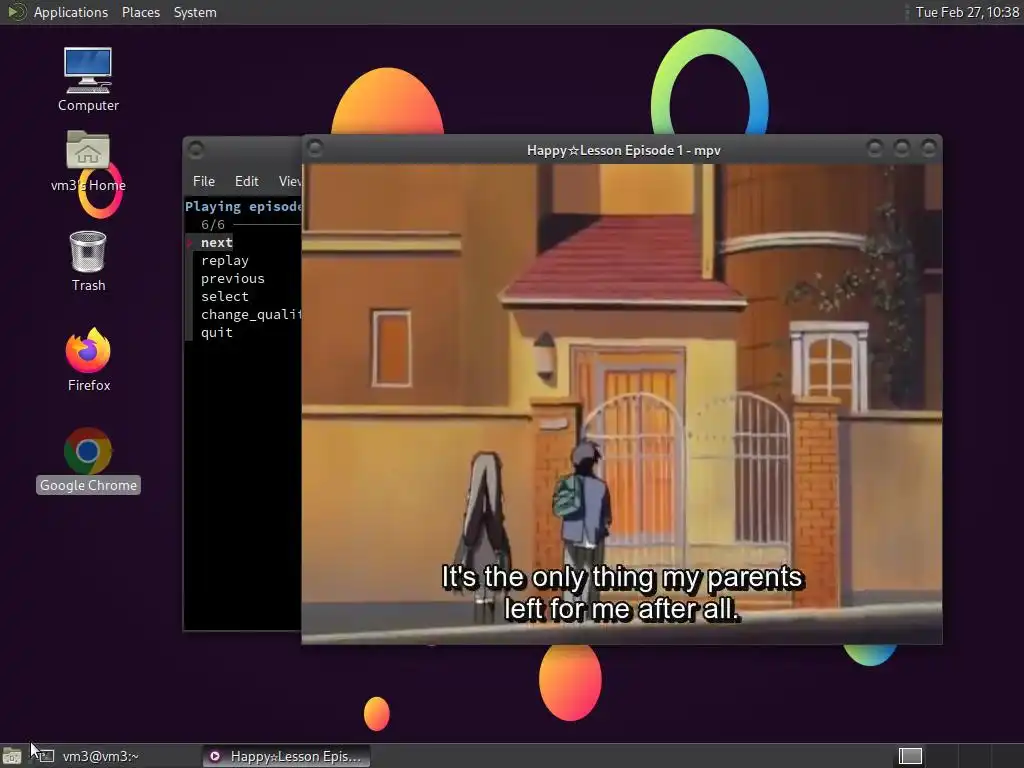Click the date and time clock
Screen dimensions: 1024x768
967,12
